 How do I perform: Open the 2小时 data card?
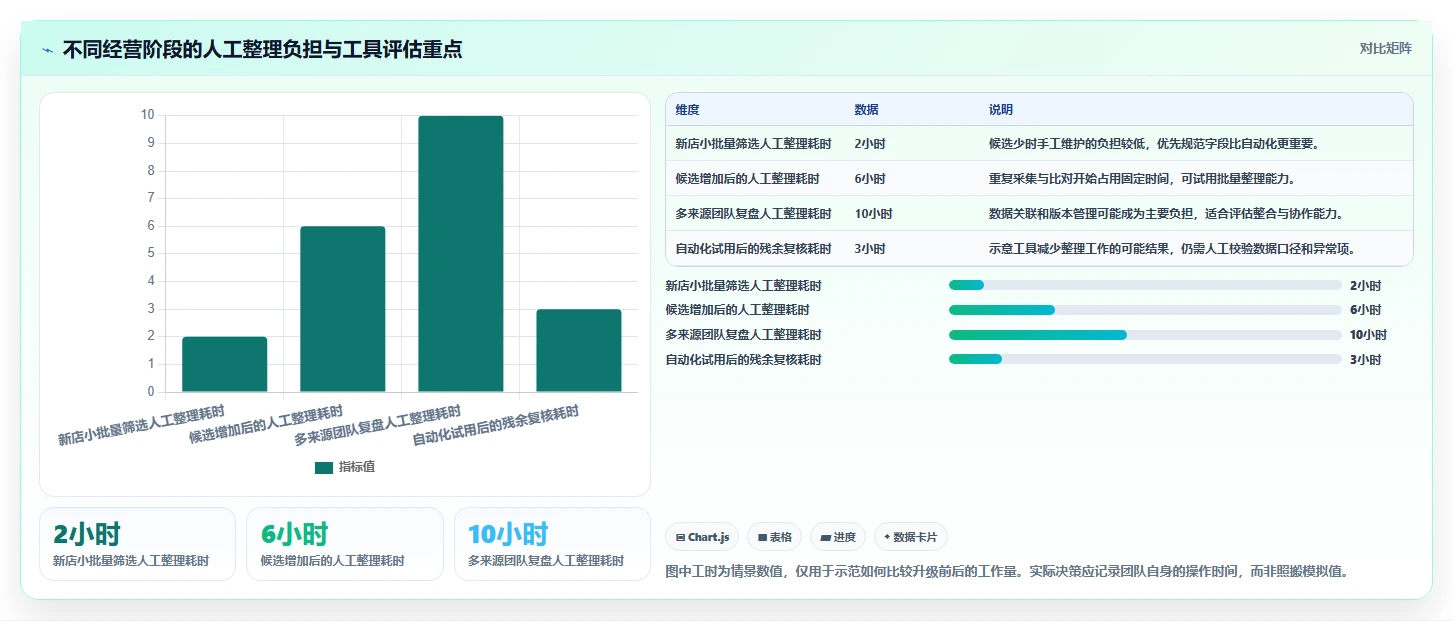137,544
